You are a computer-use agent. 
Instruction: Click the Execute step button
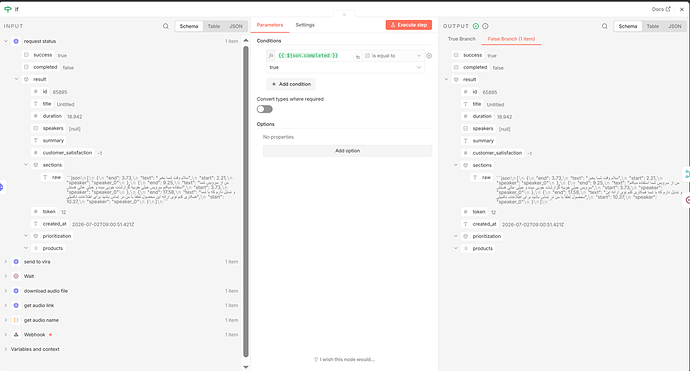pyautogui.click(x=409, y=25)
